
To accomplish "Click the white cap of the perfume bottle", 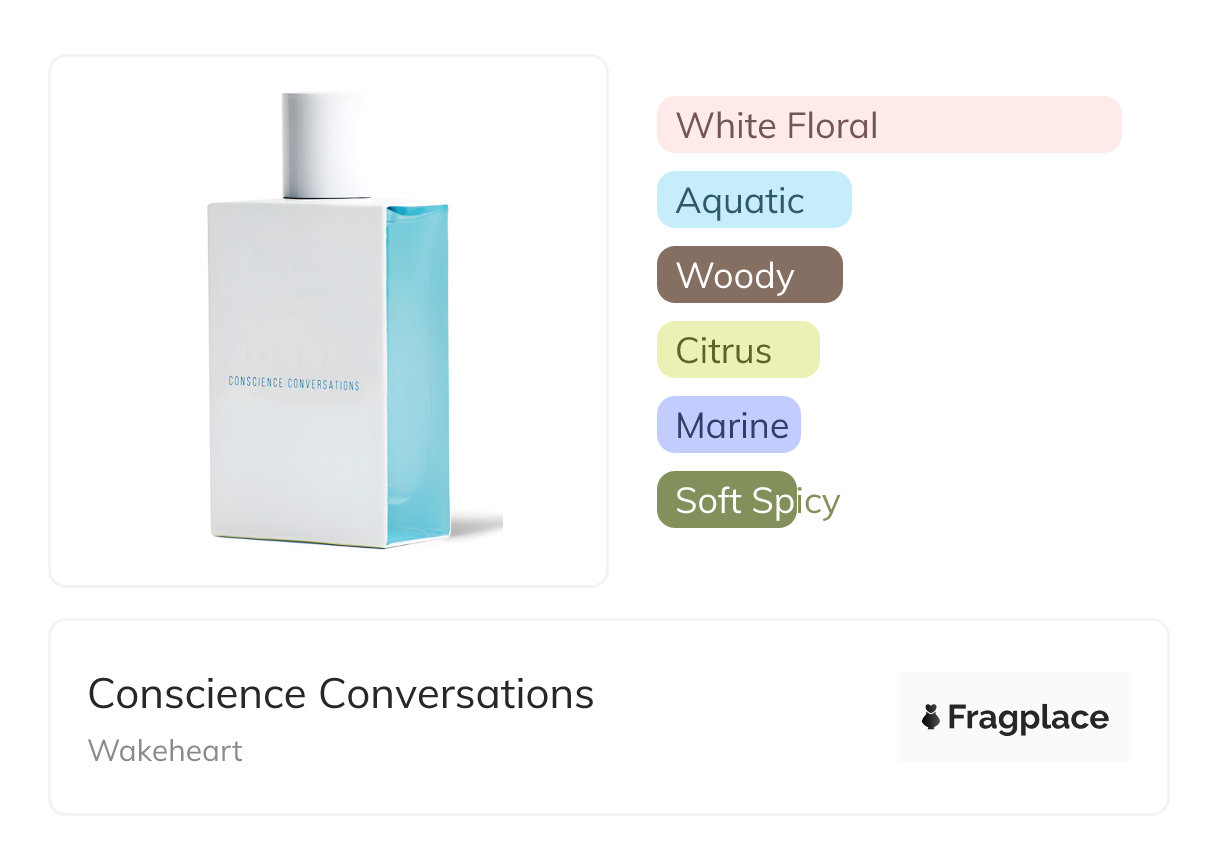I will coord(326,145).
